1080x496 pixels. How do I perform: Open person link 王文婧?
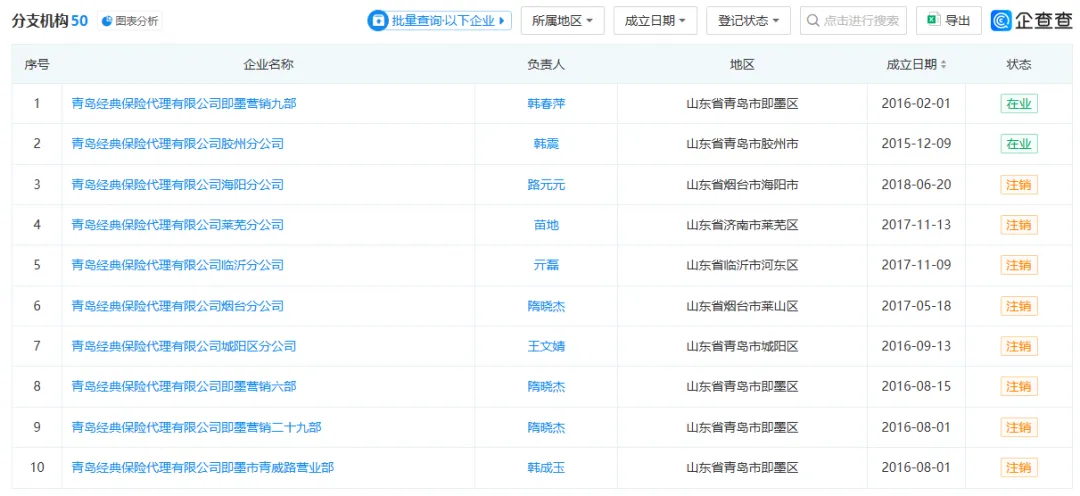click(x=546, y=346)
